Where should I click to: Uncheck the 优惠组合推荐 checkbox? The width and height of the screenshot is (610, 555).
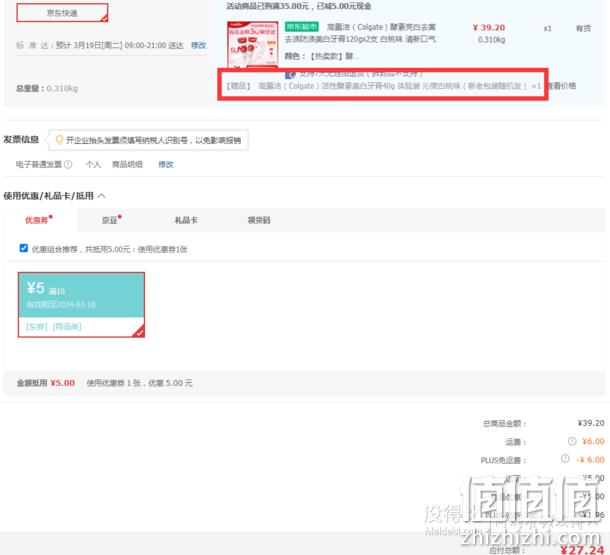coord(24,248)
